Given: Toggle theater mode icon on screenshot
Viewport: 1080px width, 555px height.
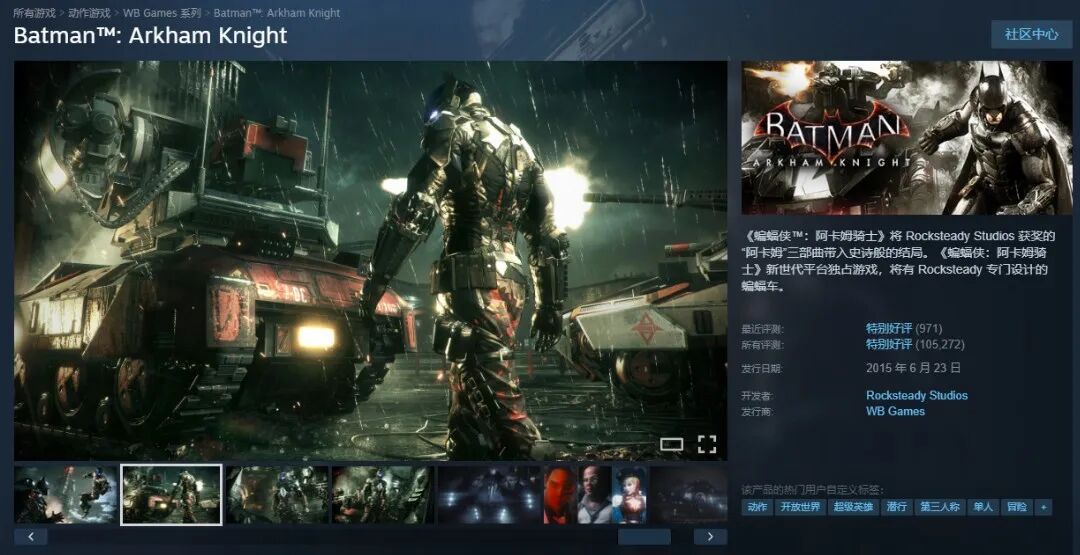Looking at the screenshot, I should [x=671, y=444].
